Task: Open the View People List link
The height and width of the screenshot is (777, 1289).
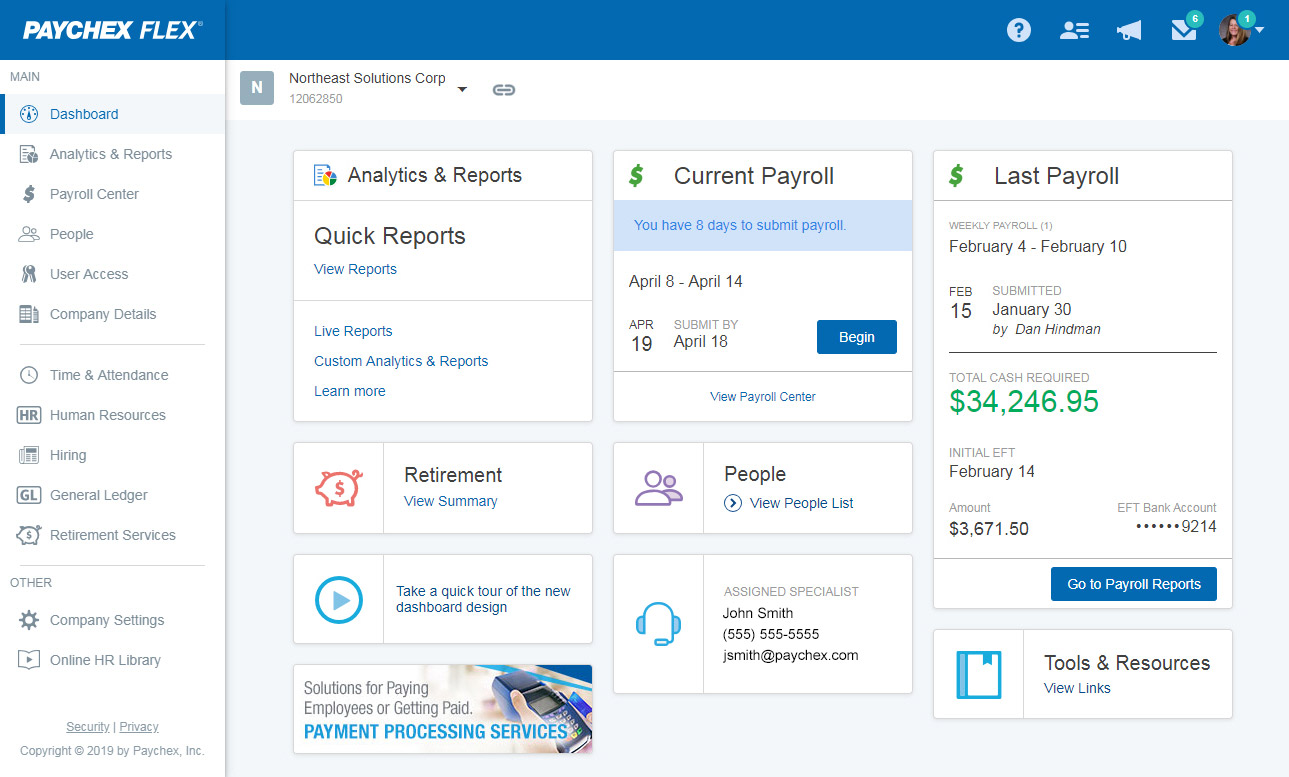Action: 802,503
